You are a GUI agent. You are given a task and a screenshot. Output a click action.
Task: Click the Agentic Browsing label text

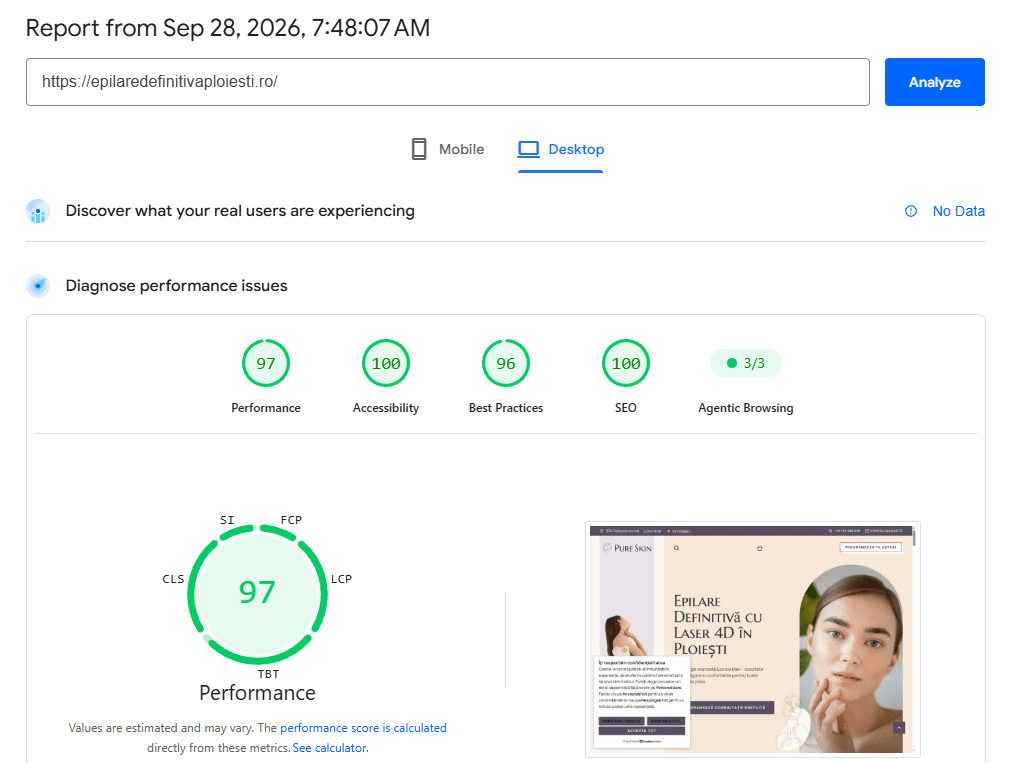click(746, 408)
